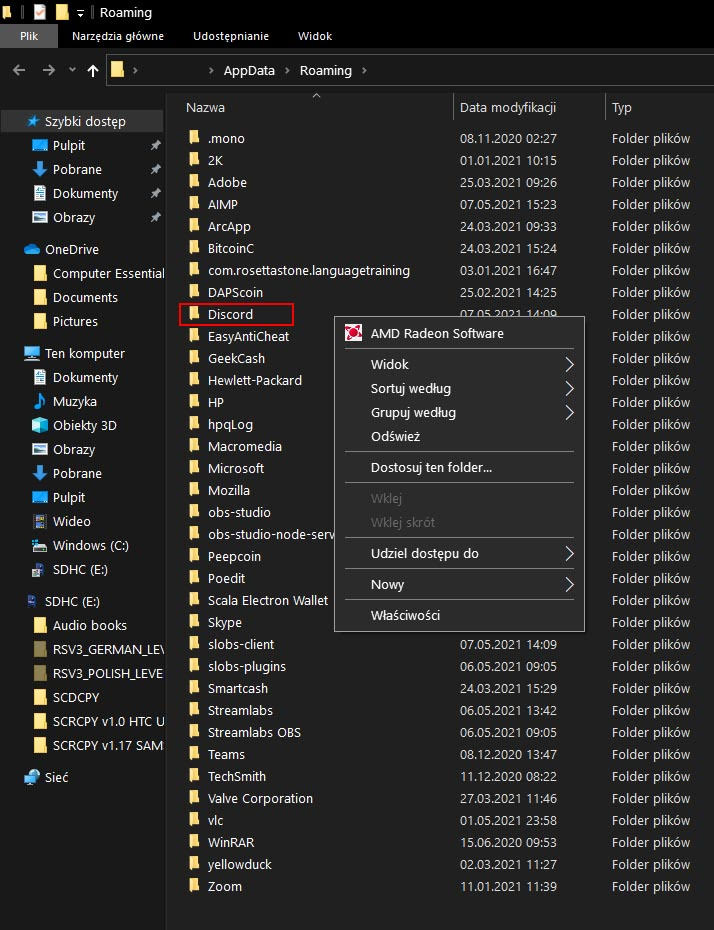Select the Adobe folder row
The image size is (714, 930).
227,182
